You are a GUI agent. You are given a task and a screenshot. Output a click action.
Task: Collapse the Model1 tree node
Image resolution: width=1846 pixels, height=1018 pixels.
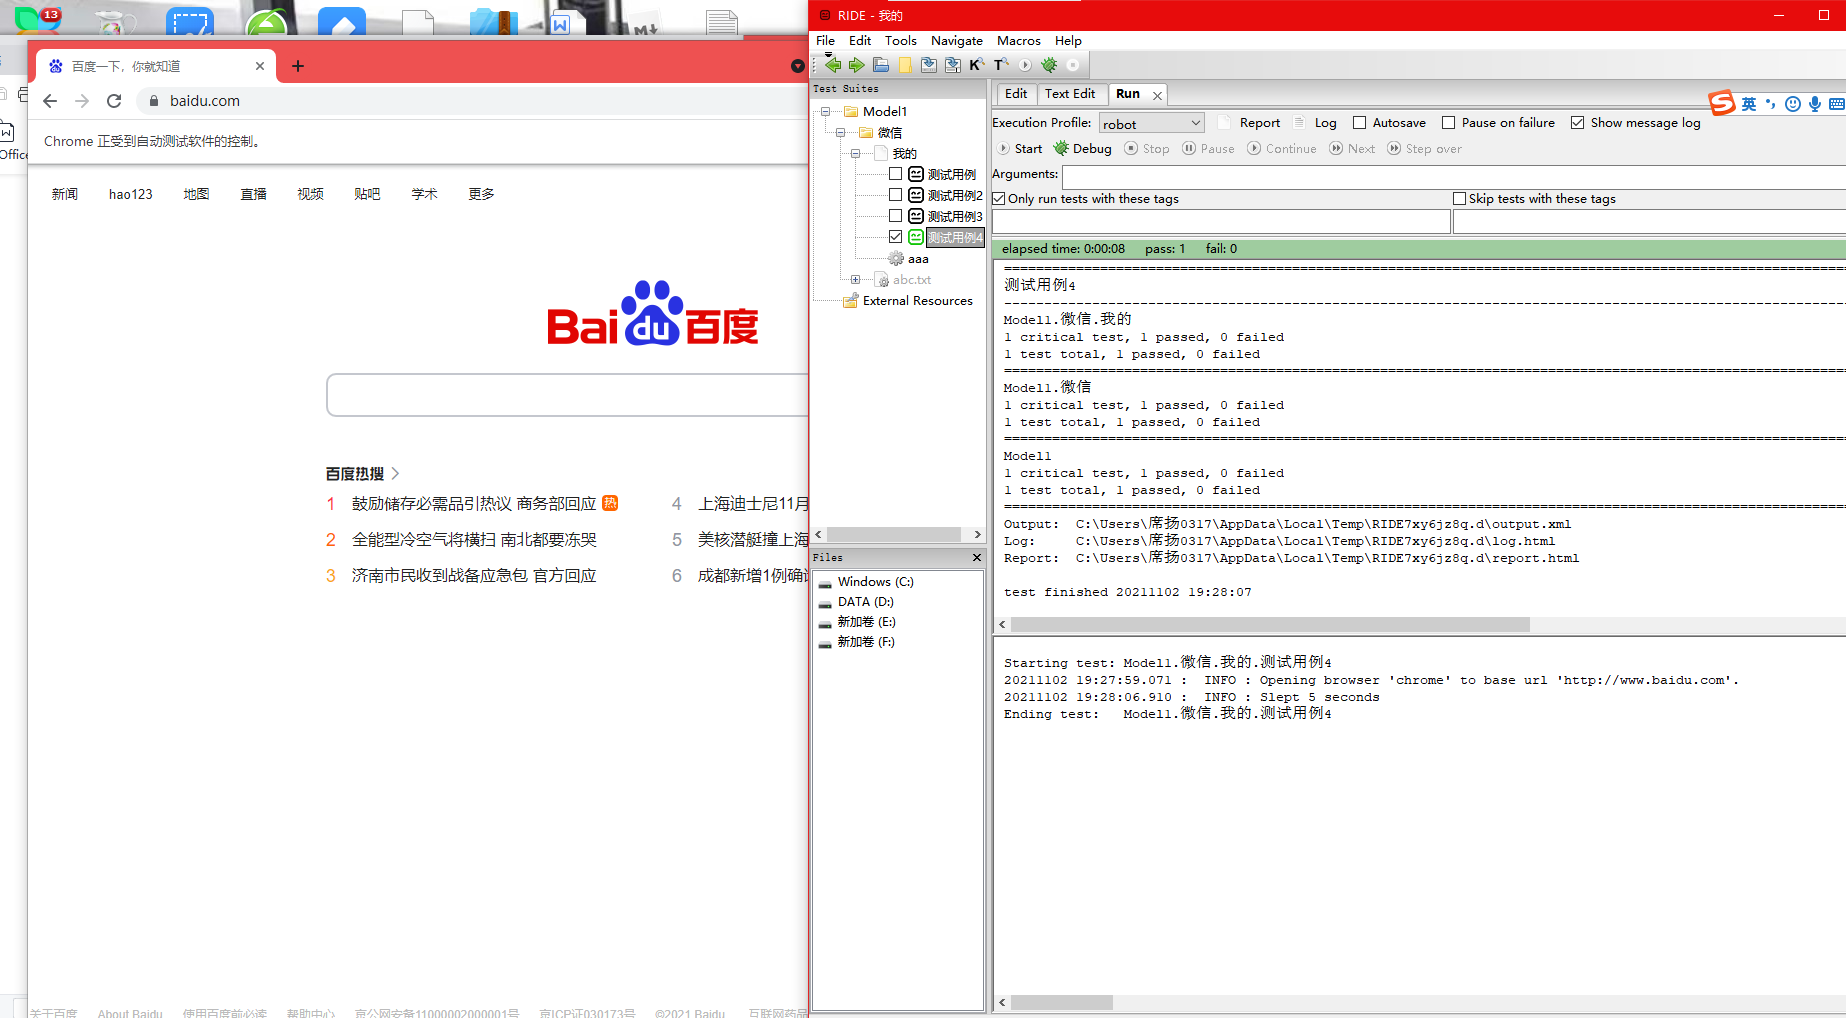[x=824, y=111]
